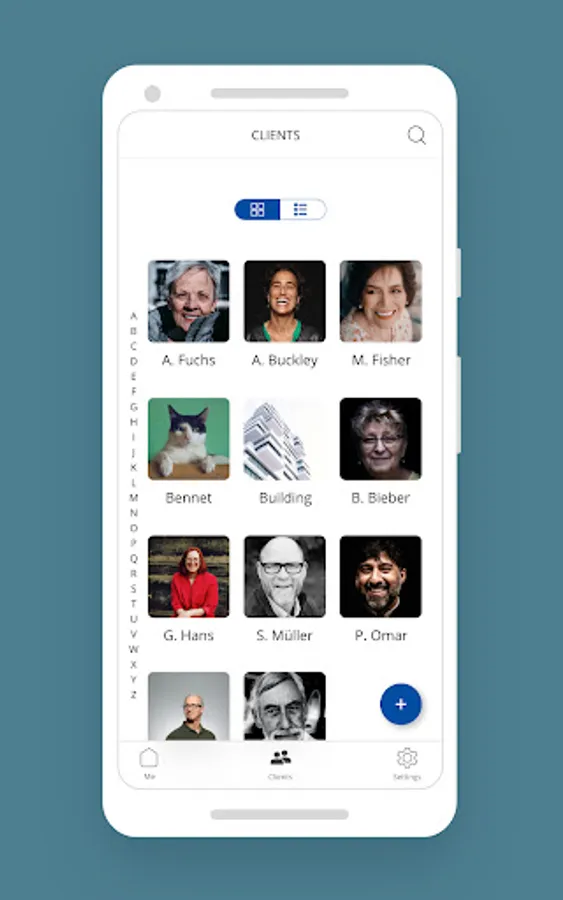Open A. Fuchs client photo

189,301
